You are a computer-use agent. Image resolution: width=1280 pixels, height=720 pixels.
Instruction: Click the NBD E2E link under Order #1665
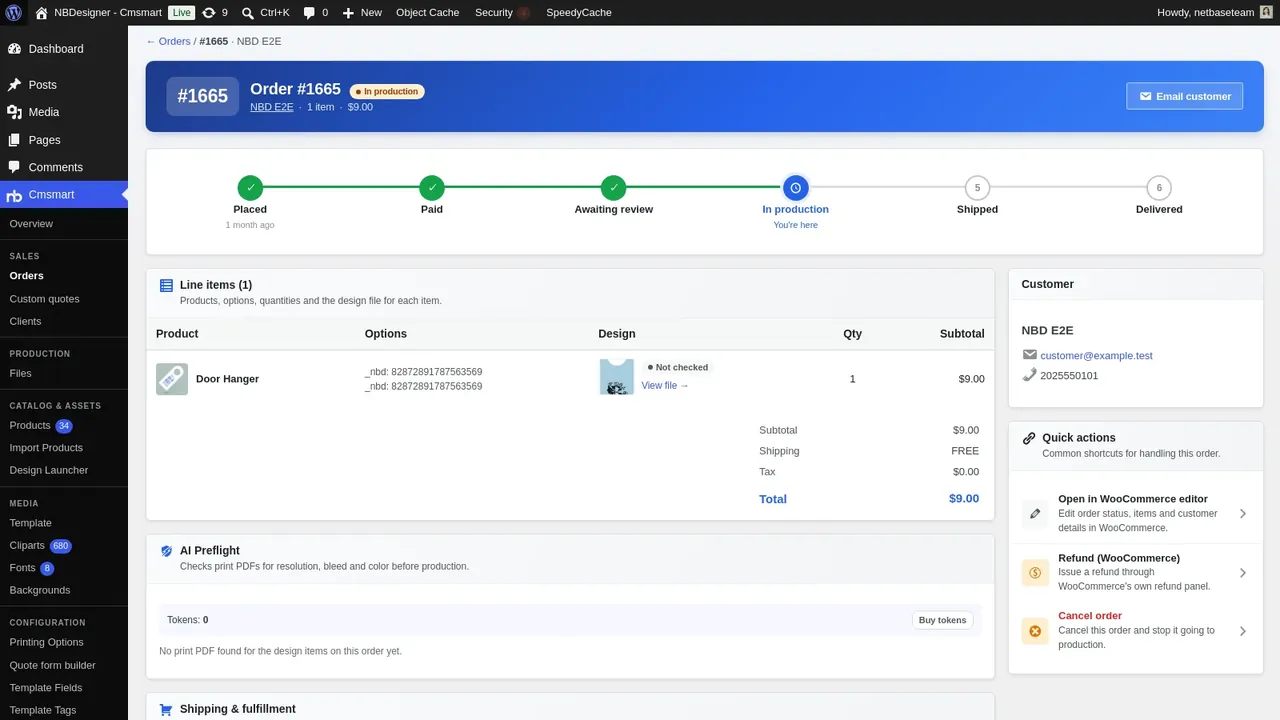pos(272,107)
